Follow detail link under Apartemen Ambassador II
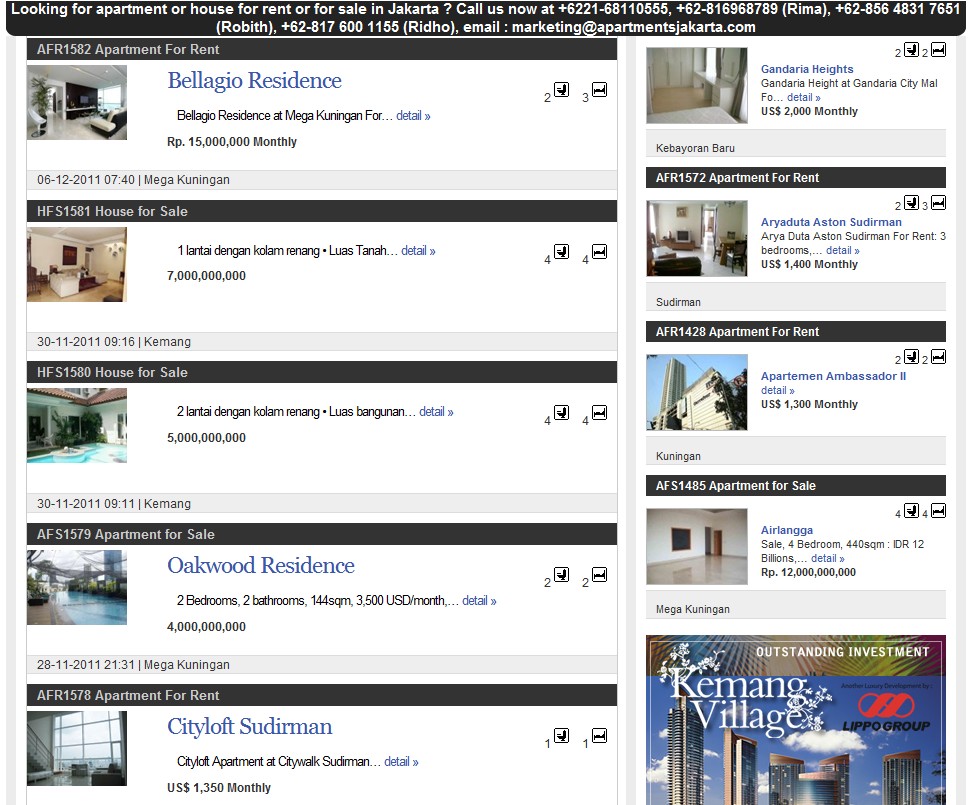Screen dimensions: 972x805 tap(777, 390)
